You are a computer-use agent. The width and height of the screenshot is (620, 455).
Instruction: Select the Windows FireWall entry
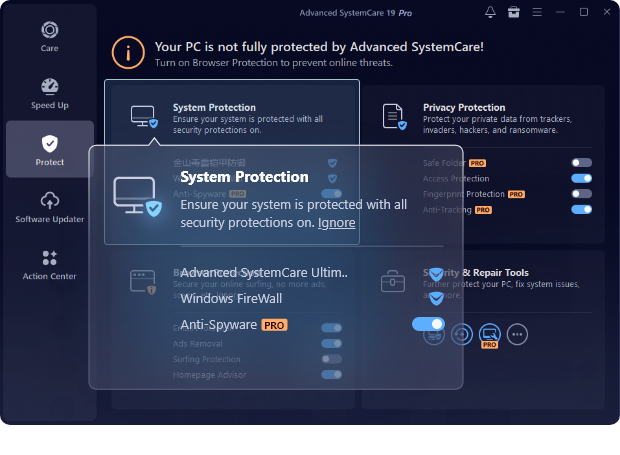pyautogui.click(x=231, y=298)
